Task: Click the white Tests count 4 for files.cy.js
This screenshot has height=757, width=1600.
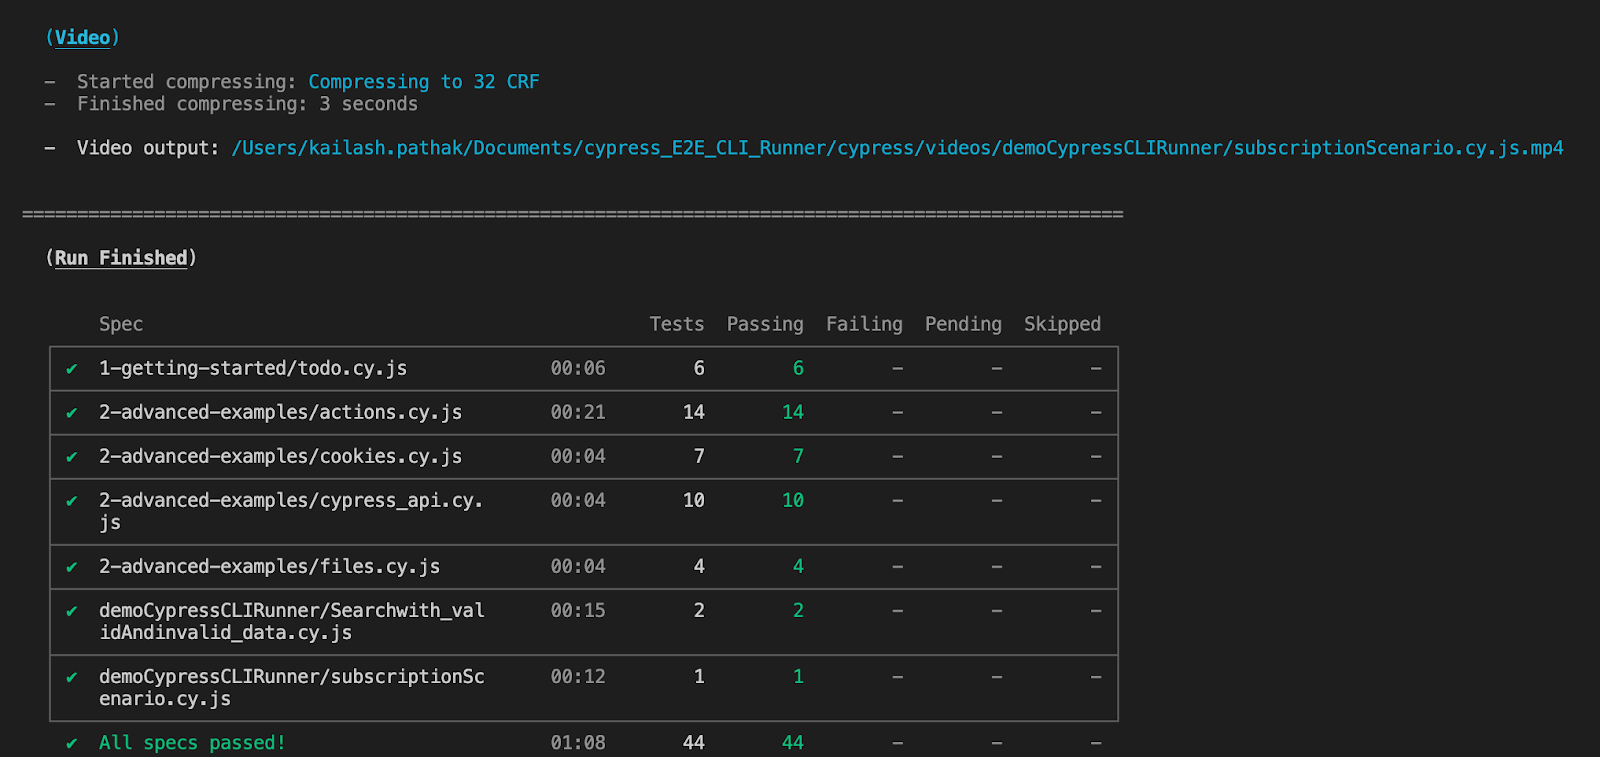Action: point(699,566)
